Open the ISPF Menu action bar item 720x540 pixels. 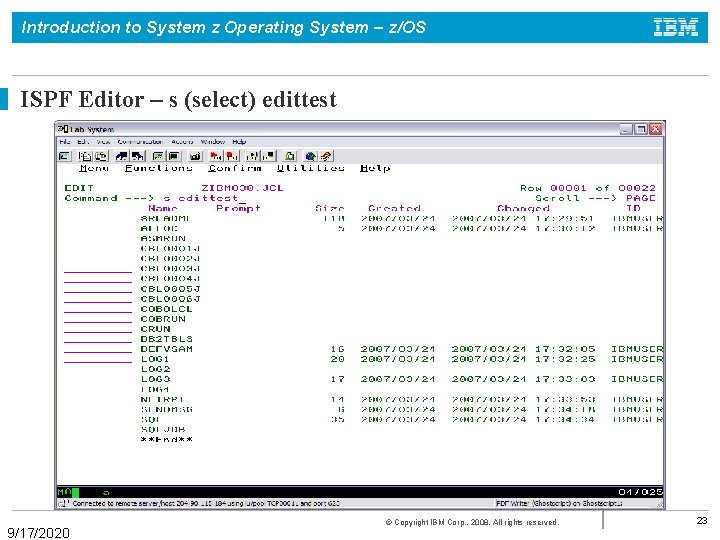94,168
